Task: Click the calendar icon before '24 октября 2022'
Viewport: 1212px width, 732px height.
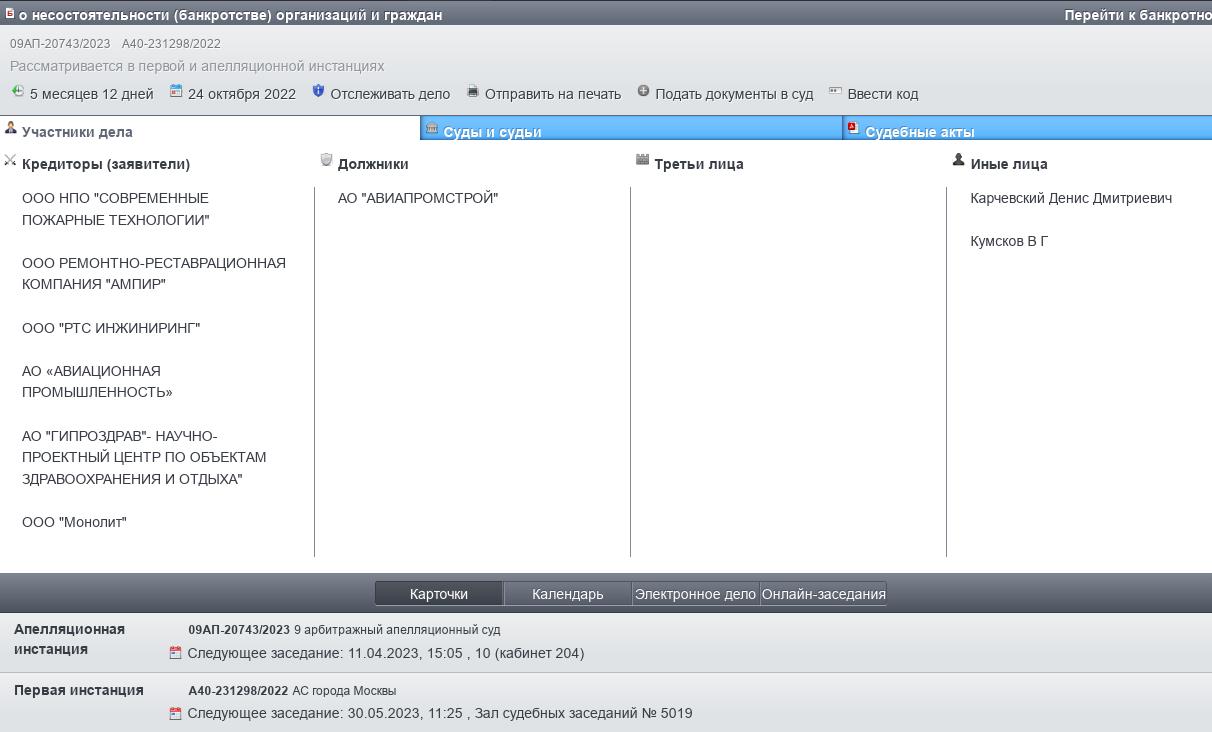Action: [176, 91]
